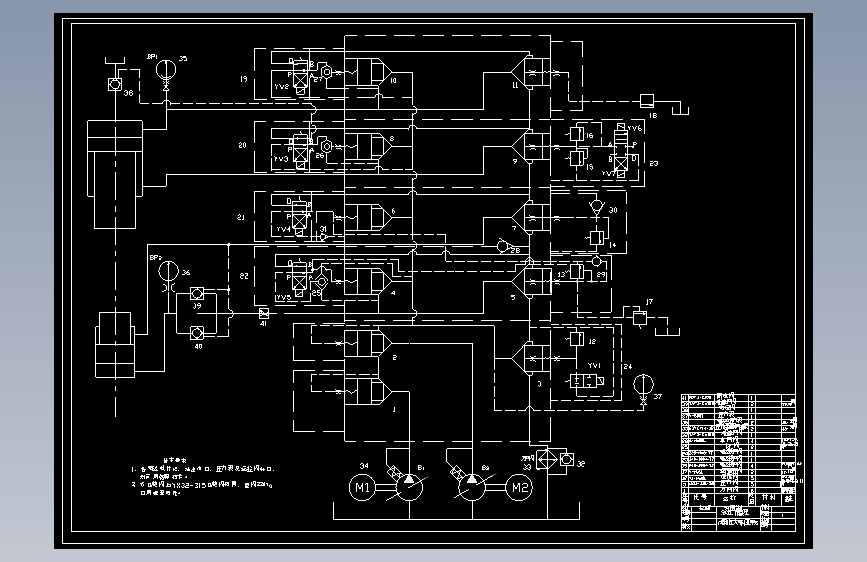
Task: Select the M2 motor circle
Action: 519,487
